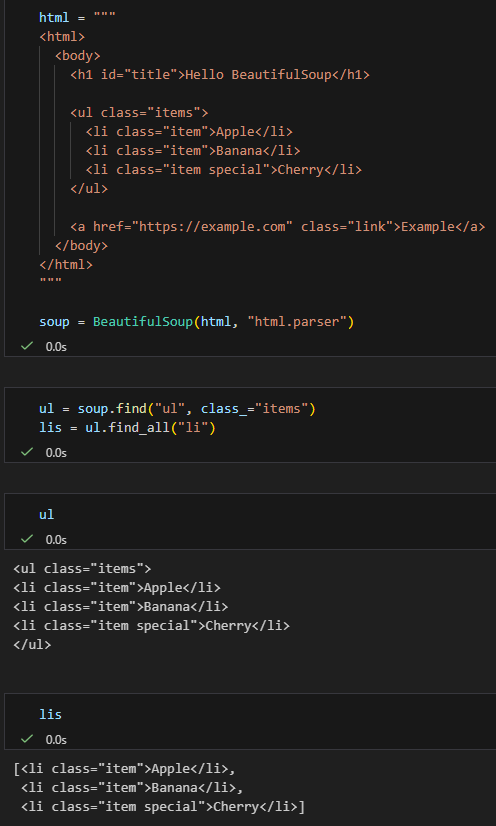
Task: Click the green checkmark under the ul cell
Action: point(26,539)
